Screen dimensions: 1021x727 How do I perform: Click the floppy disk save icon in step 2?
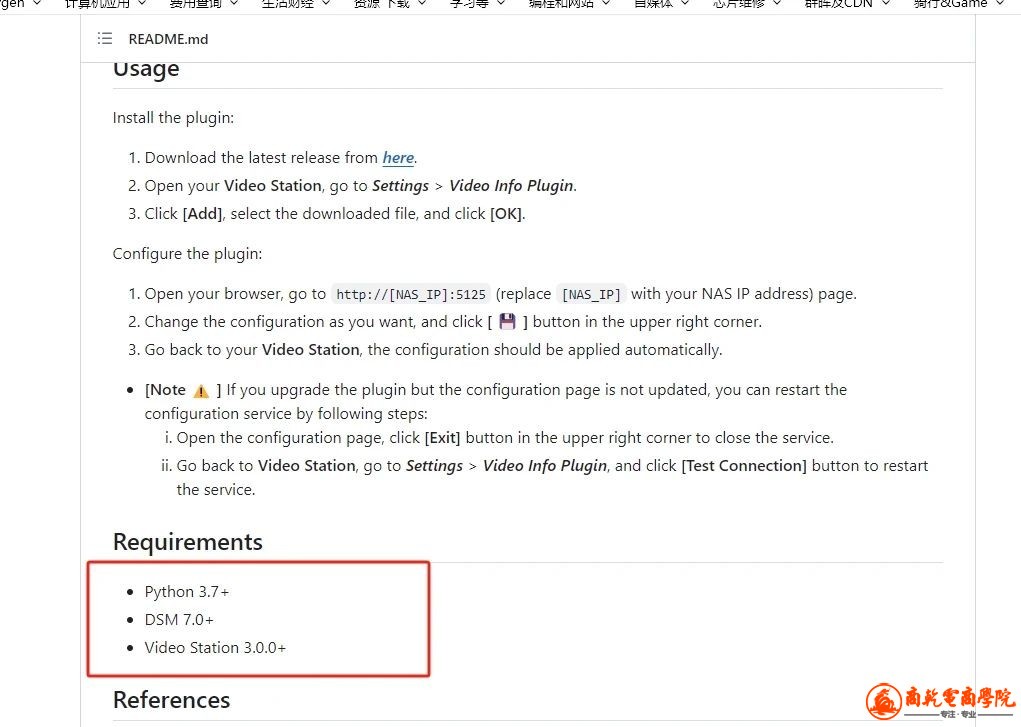pos(507,321)
